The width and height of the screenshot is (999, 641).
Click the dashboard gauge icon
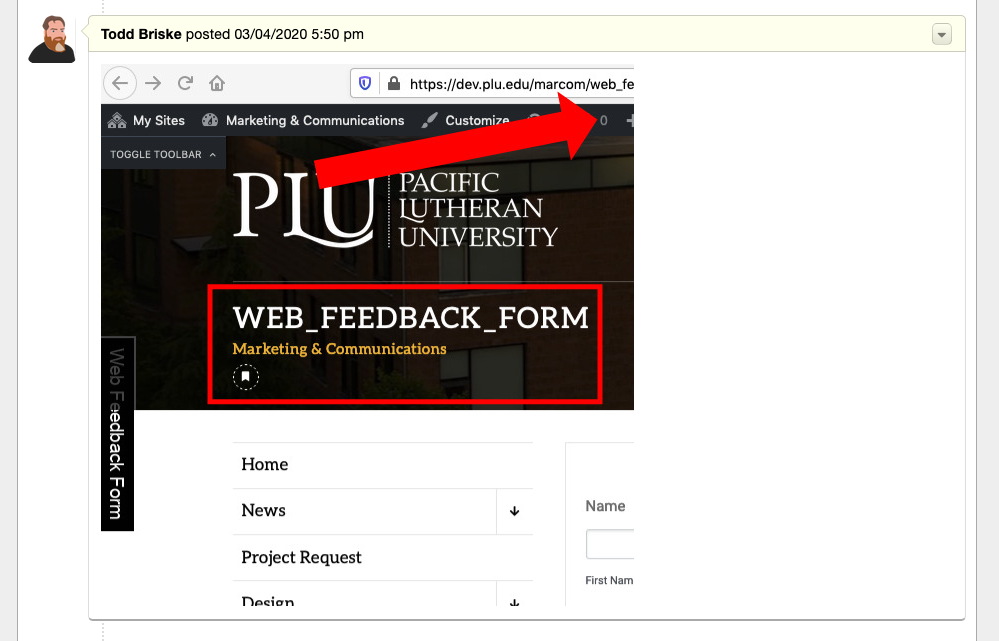pos(210,120)
